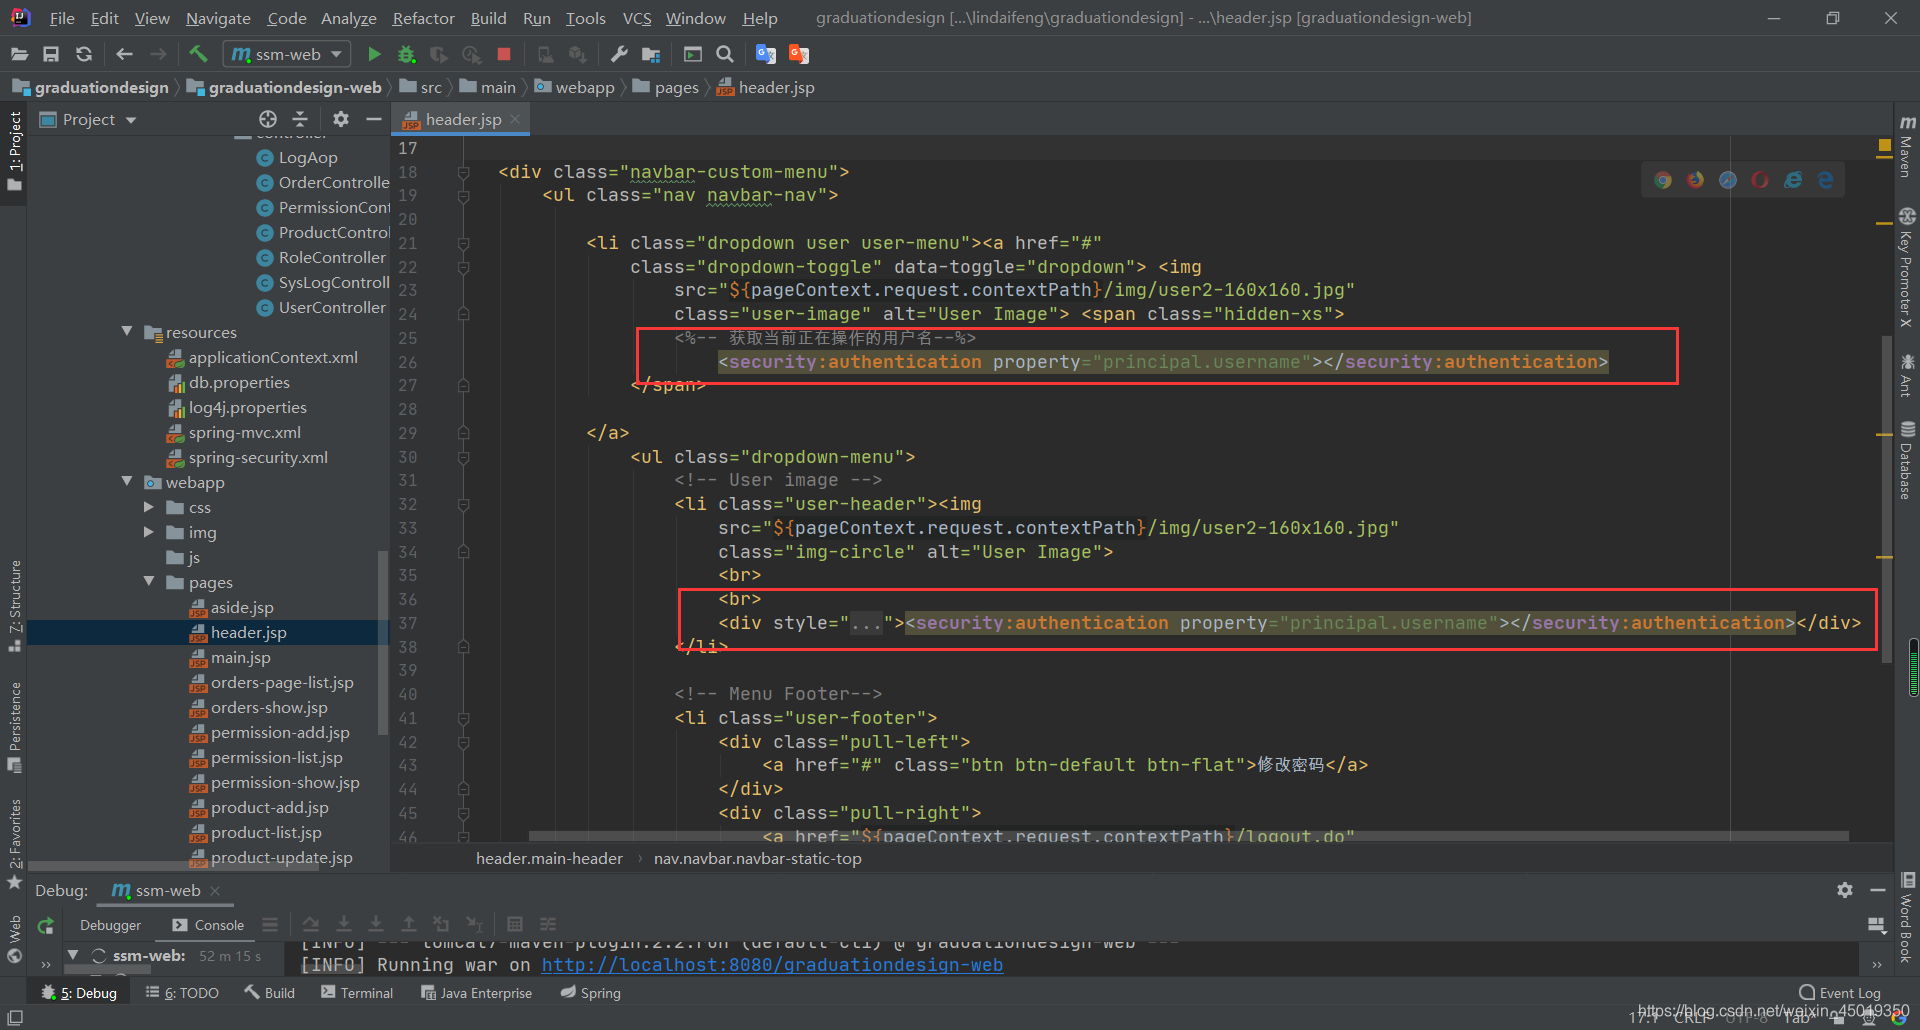Click the Search Everywhere magnifier icon
1920x1030 pixels.
(725, 54)
